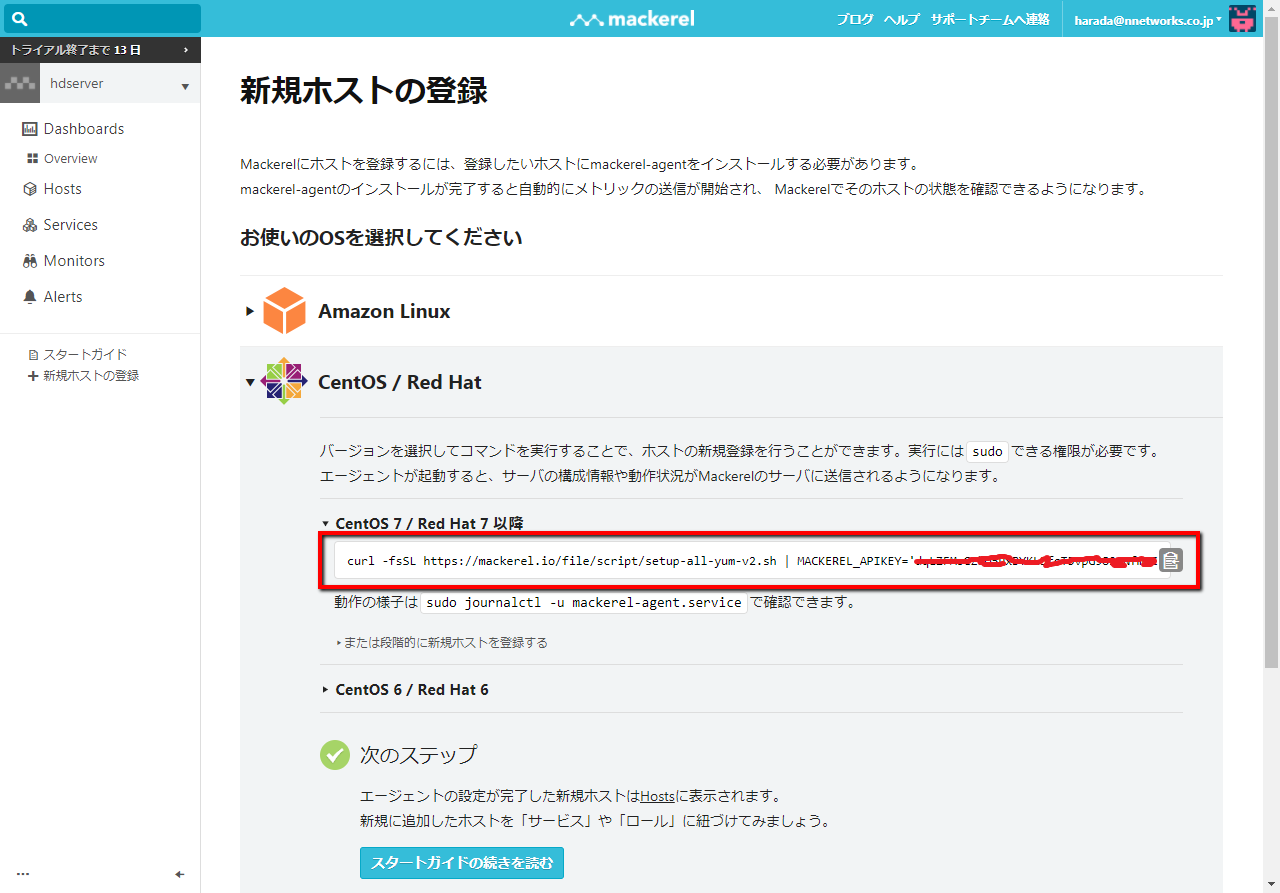The image size is (1280, 893).
Task: Open the hdserver organization dropdown
Action: 100,85
